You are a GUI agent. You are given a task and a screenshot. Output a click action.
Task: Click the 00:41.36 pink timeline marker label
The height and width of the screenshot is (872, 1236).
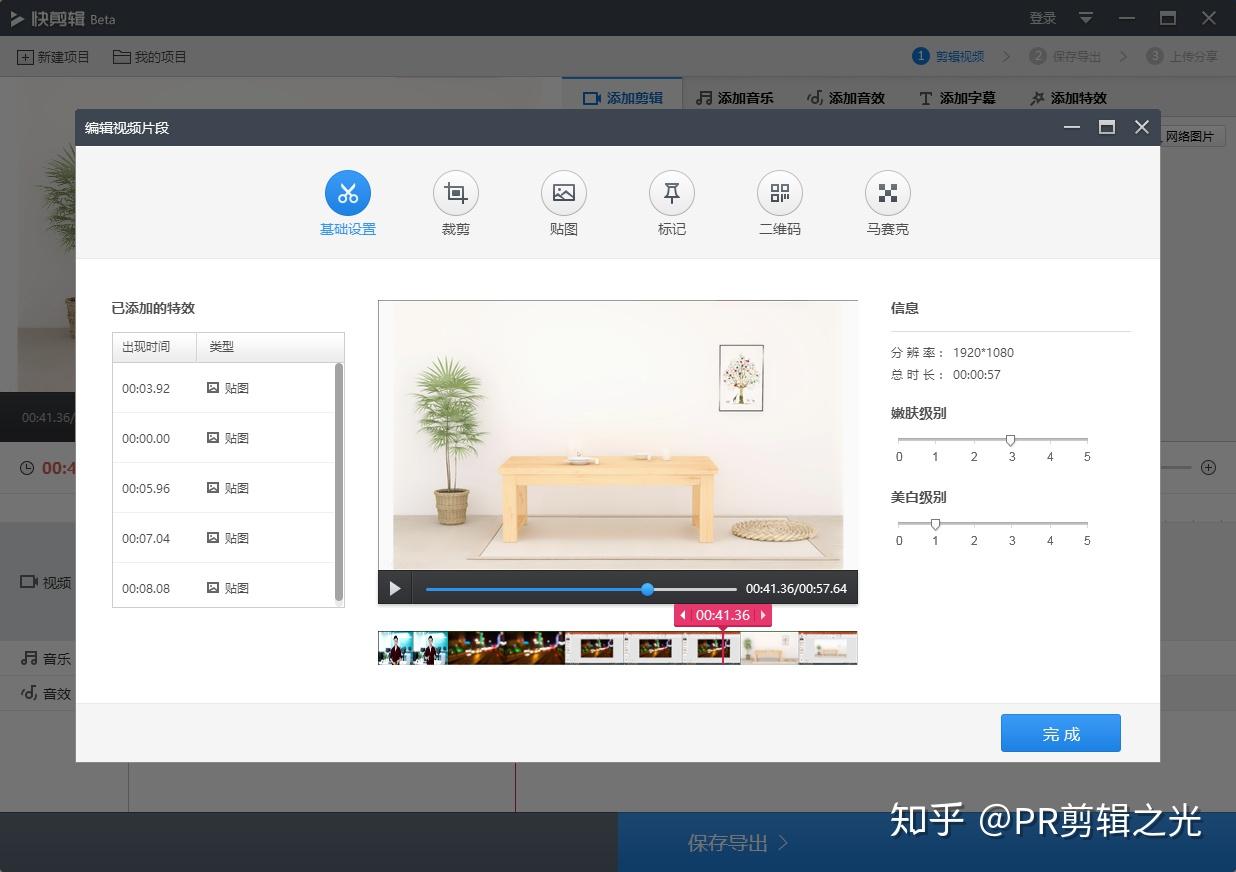point(723,615)
